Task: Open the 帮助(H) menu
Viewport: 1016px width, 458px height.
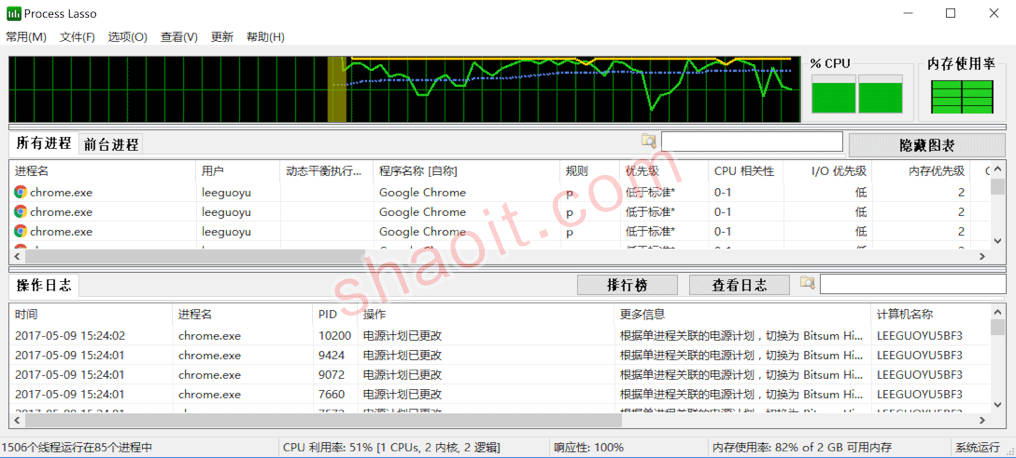Action: [x=265, y=37]
